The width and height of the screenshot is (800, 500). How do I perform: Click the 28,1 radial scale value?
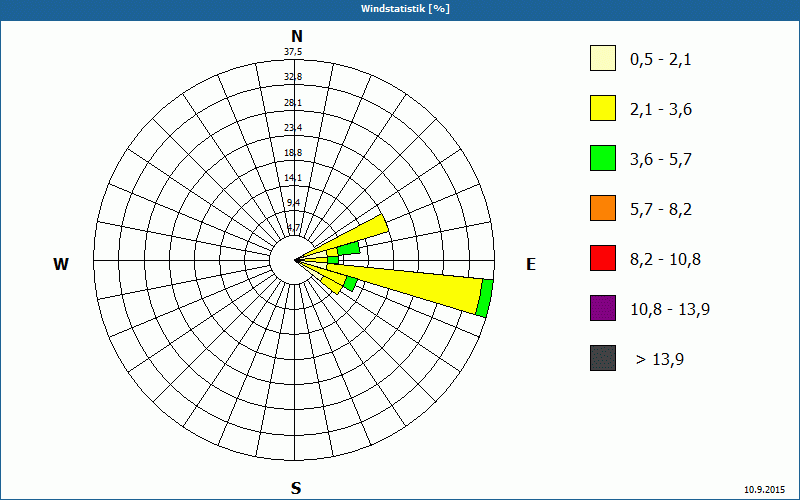pos(293,103)
